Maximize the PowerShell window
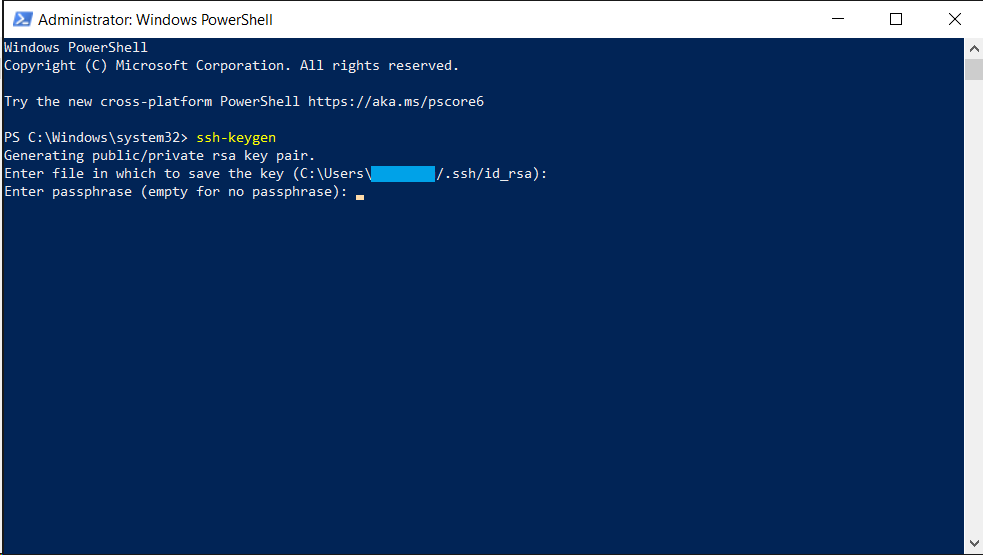The height and width of the screenshot is (555, 983). point(896,19)
